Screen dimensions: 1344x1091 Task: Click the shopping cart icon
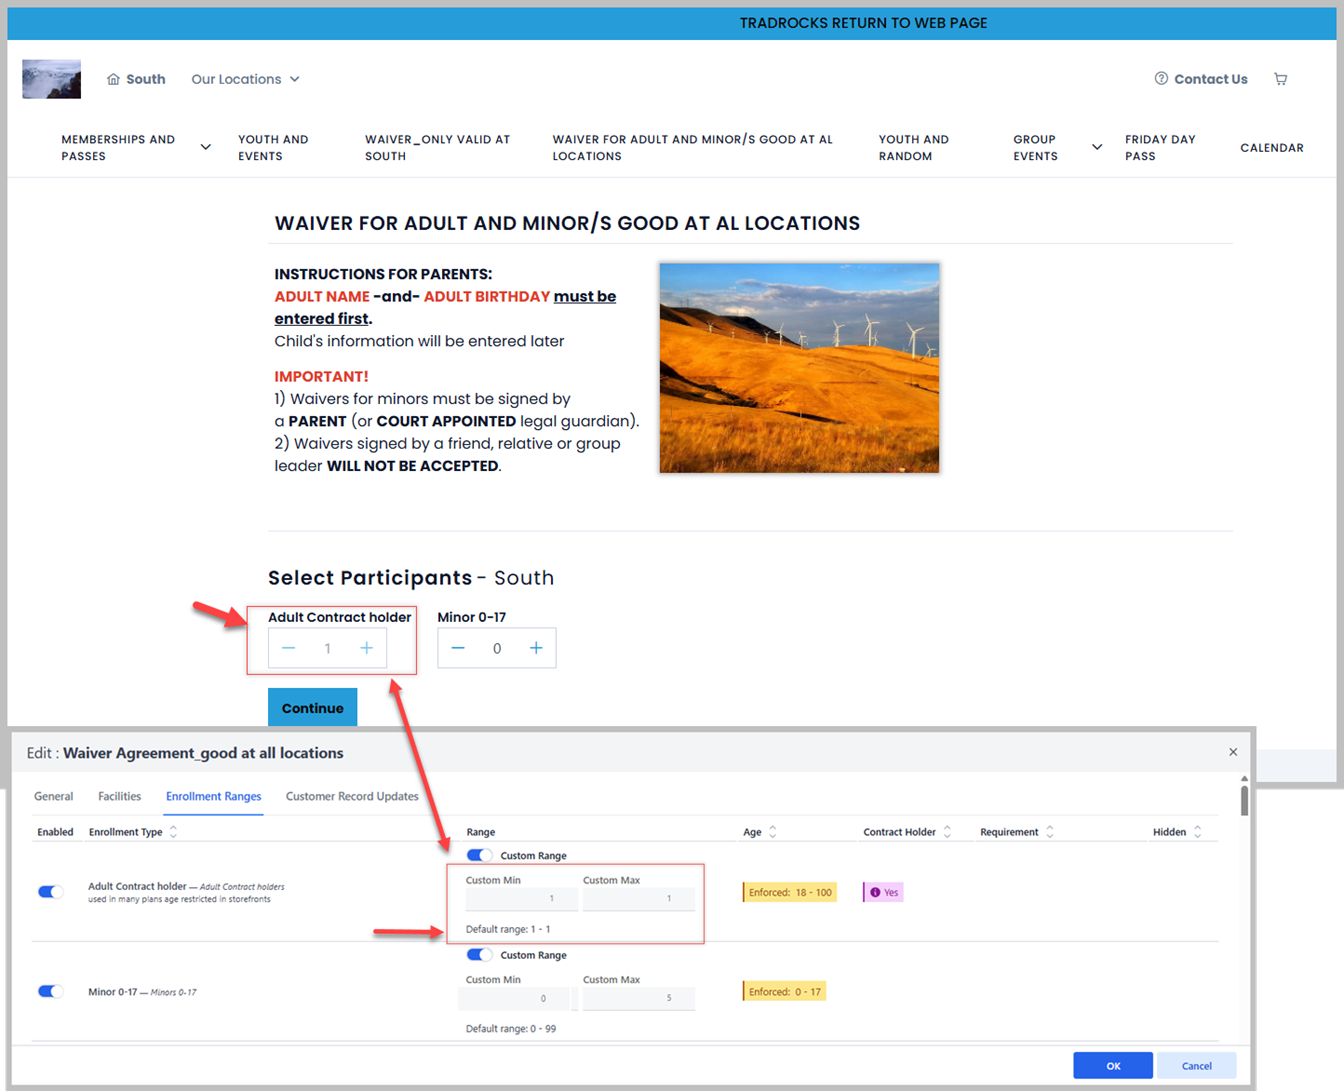tap(1280, 79)
